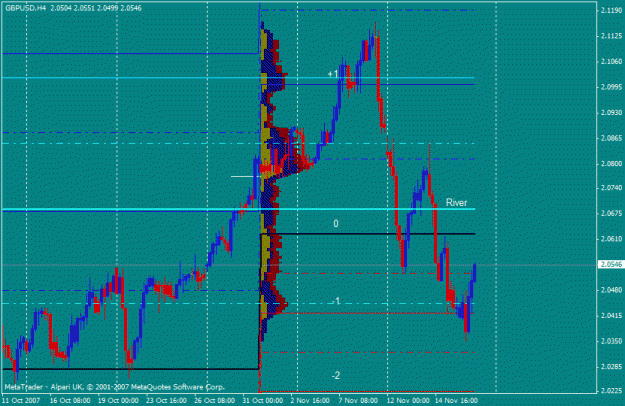
Task: Select the 2.0480 price axis label
Action: pos(611,290)
